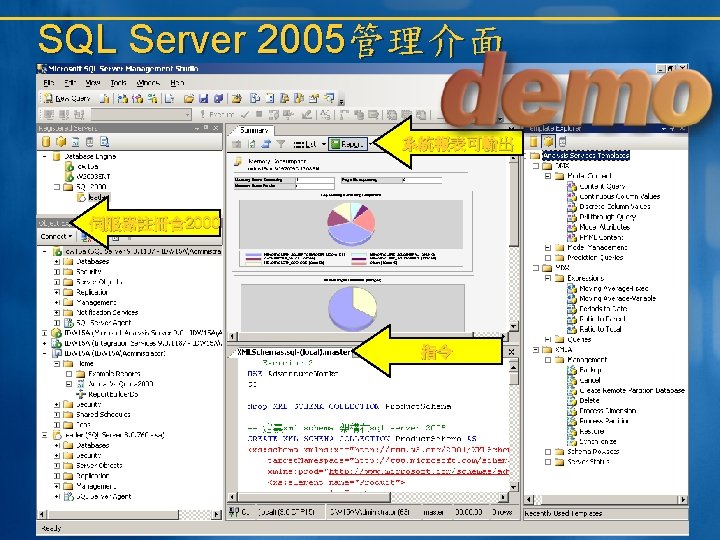Click the Parse checkmark icon in SQL editor toolbar

(245, 114)
